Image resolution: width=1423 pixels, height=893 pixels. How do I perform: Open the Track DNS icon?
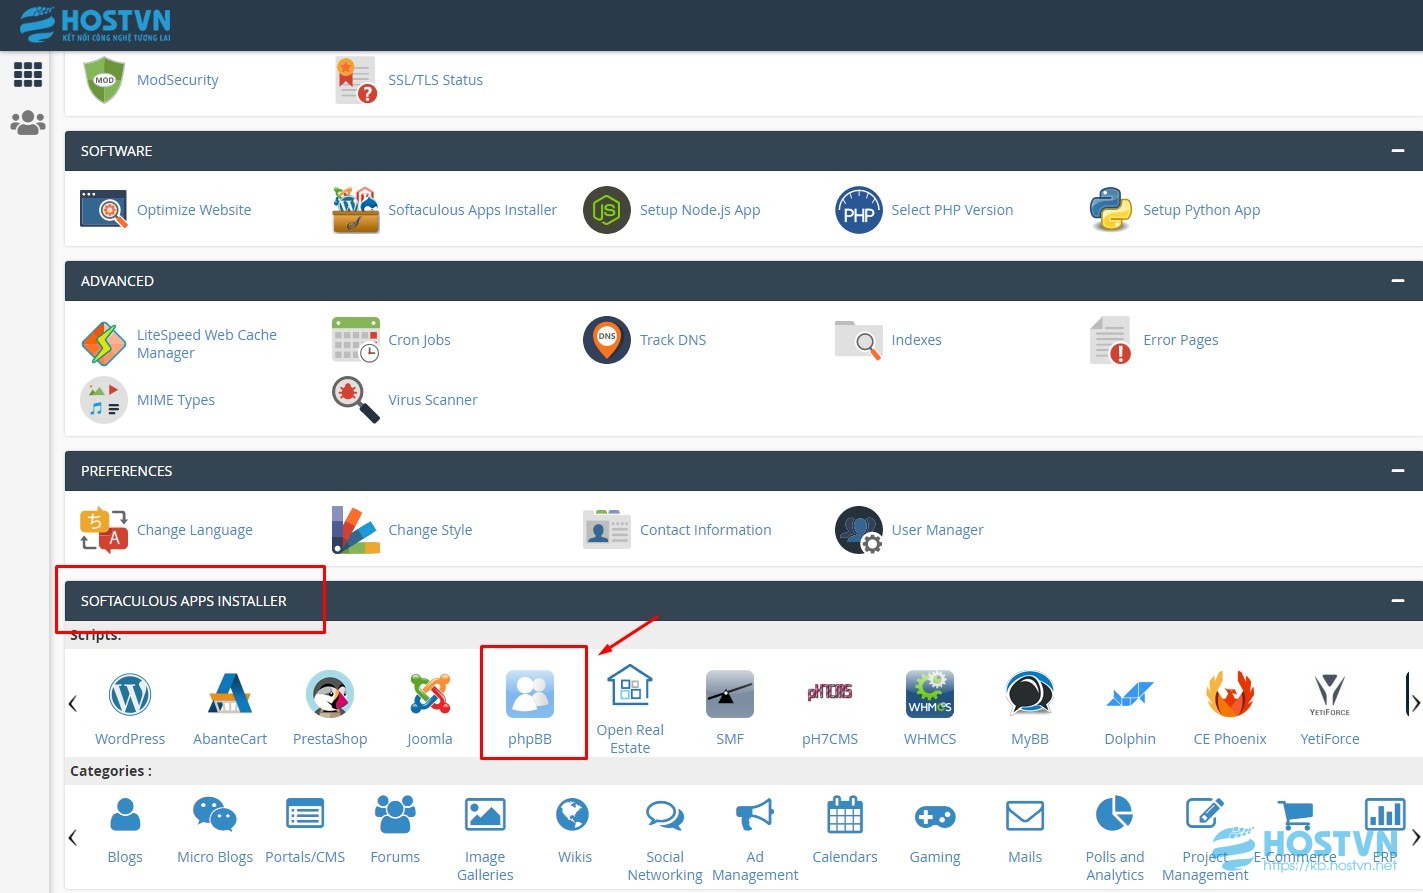[607, 340]
